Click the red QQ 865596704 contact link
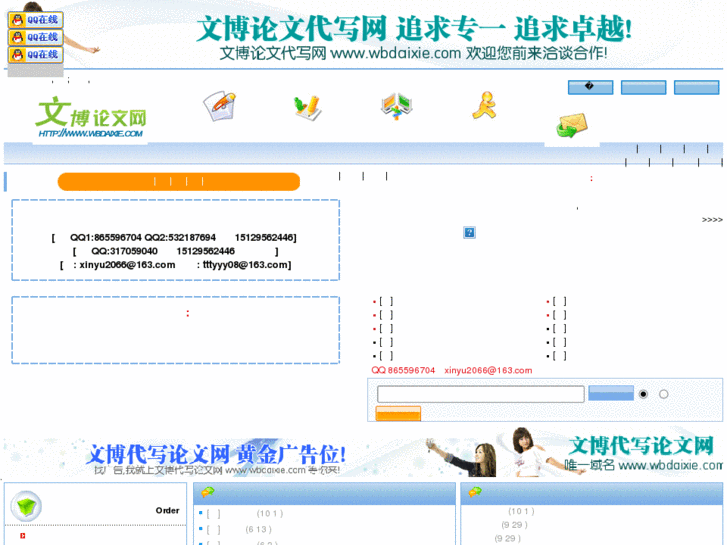Viewport: 727px width, 545px height. tap(403, 371)
